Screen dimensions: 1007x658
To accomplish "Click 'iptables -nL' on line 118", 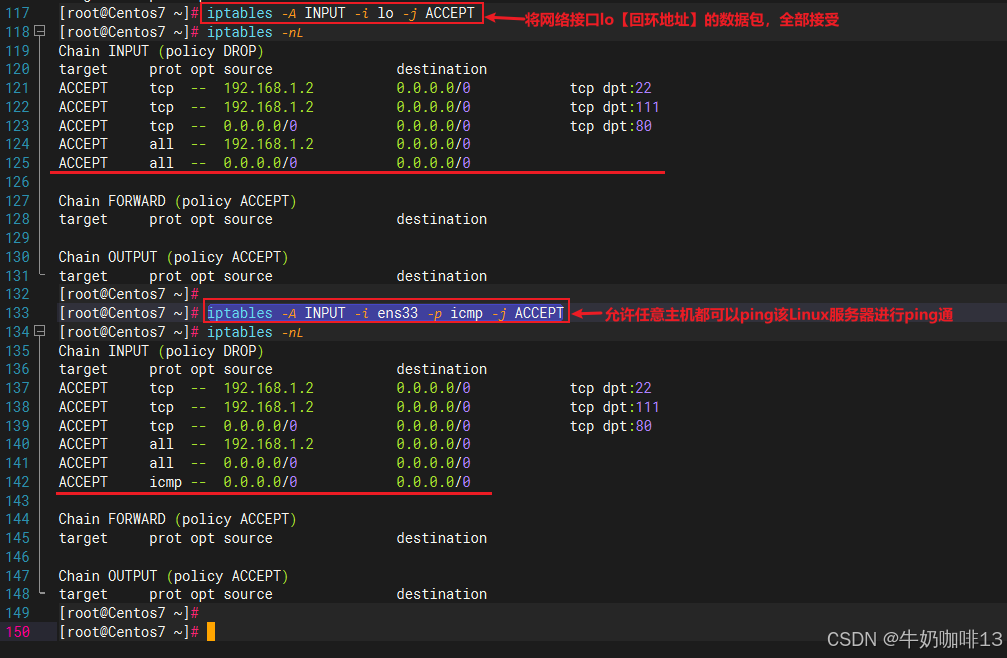I will (x=254, y=31).
